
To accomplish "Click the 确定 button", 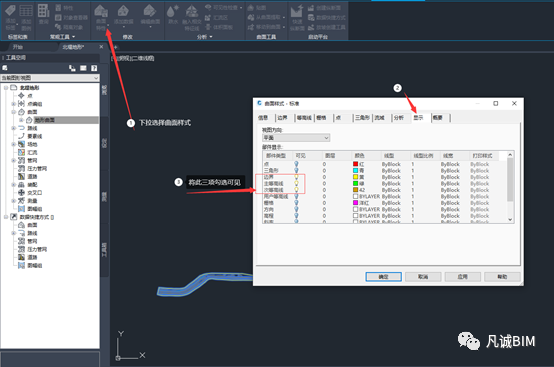I will click(x=383, y=277).
